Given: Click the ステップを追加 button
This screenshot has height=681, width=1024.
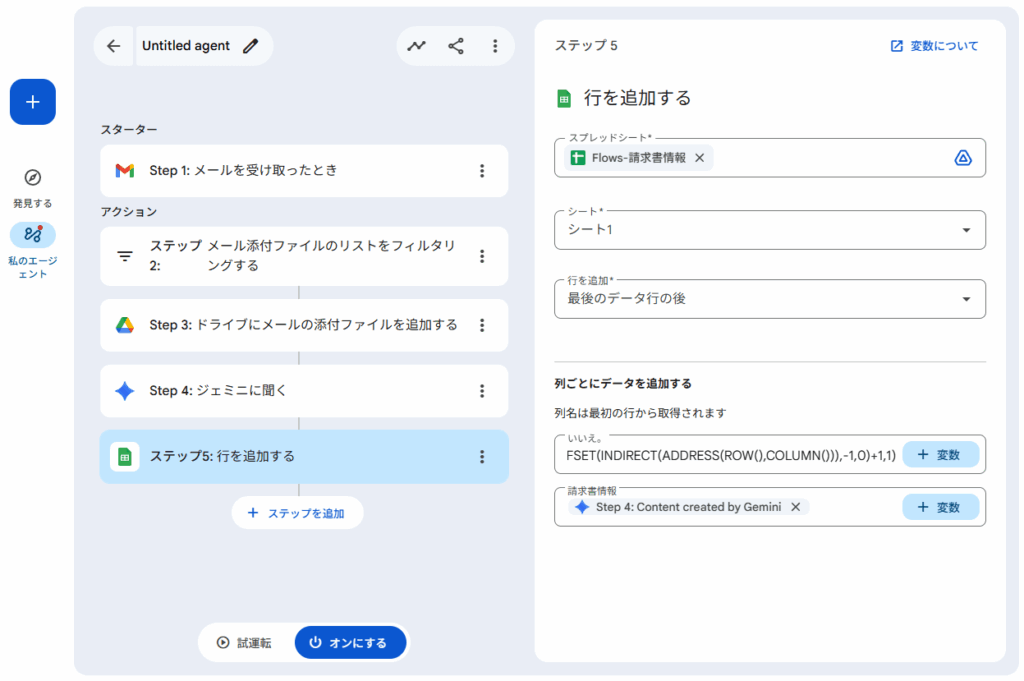Looking at the screenshot, I should [297, 513].
